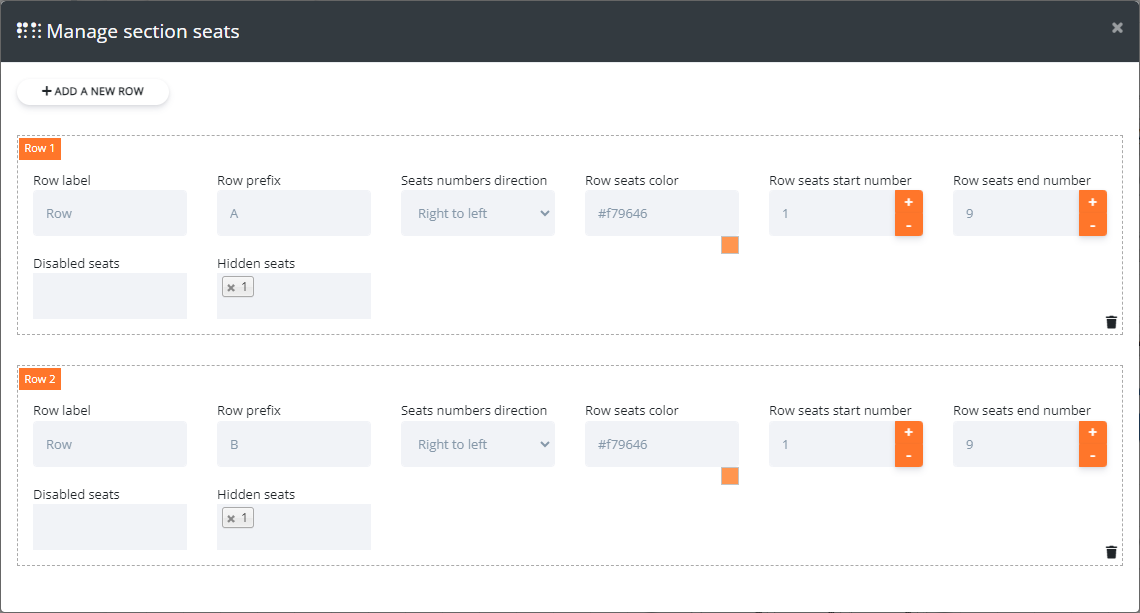Image resolution: width=1140 pixels, height=613 pixels.
Task: Remove hidden seat 1 tag in Row 1
Action: (x=231, y=288)
